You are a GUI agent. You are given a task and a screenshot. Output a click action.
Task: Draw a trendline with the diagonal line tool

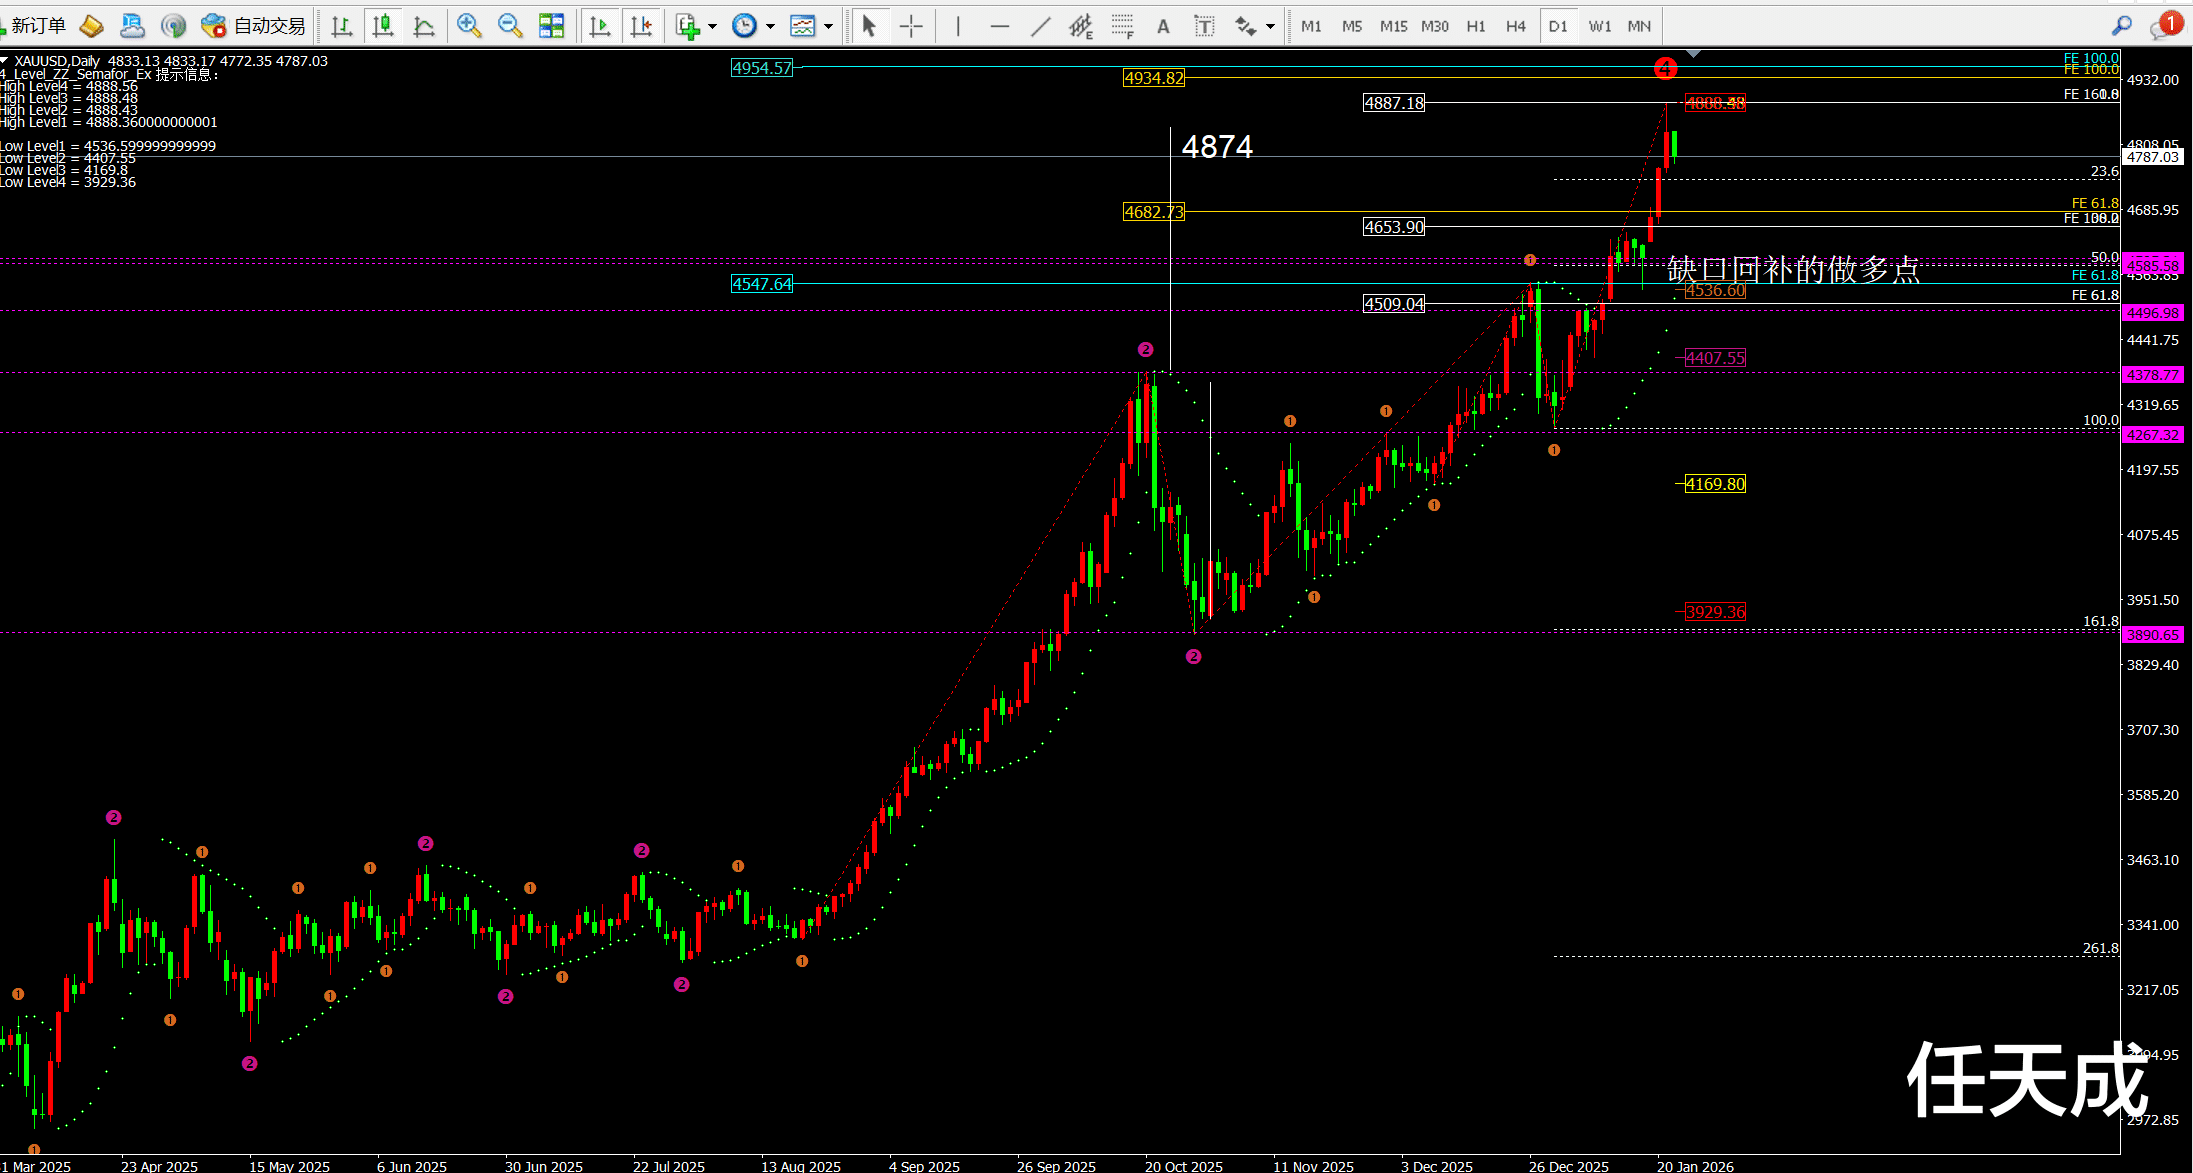point(1040,26)
